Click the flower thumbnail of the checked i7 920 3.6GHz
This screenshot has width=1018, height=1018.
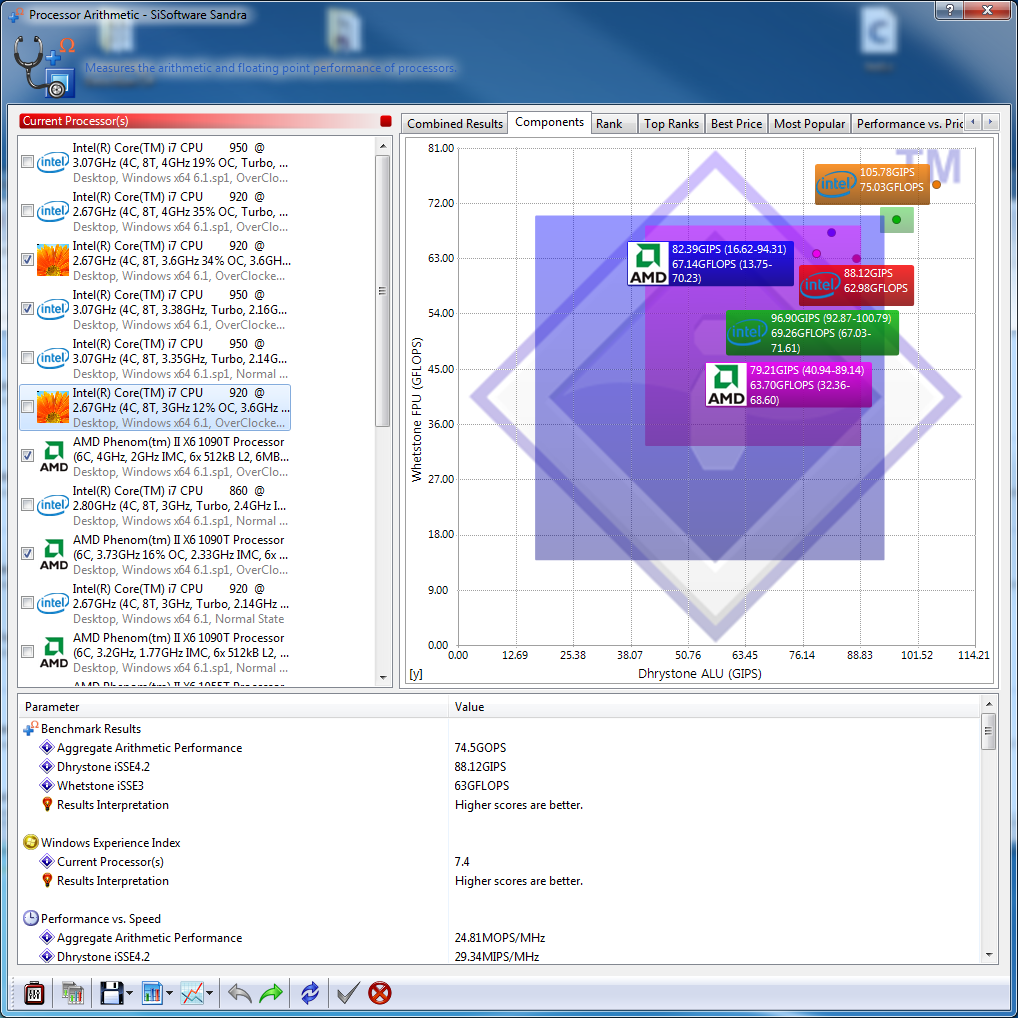point(53,260)
